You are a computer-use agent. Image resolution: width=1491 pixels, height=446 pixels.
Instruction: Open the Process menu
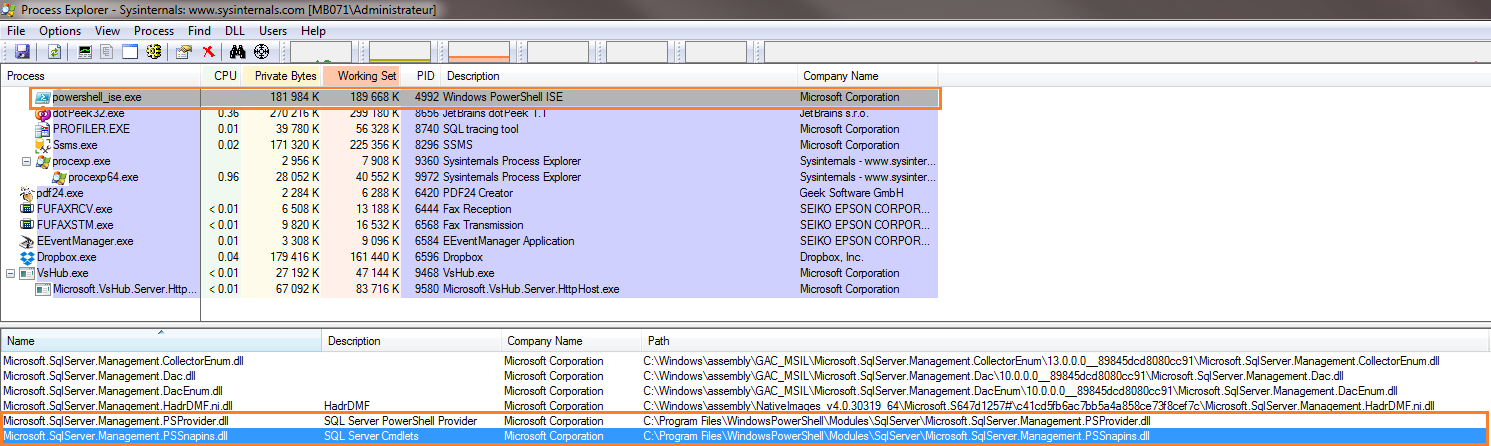click(x=154, y=31)
